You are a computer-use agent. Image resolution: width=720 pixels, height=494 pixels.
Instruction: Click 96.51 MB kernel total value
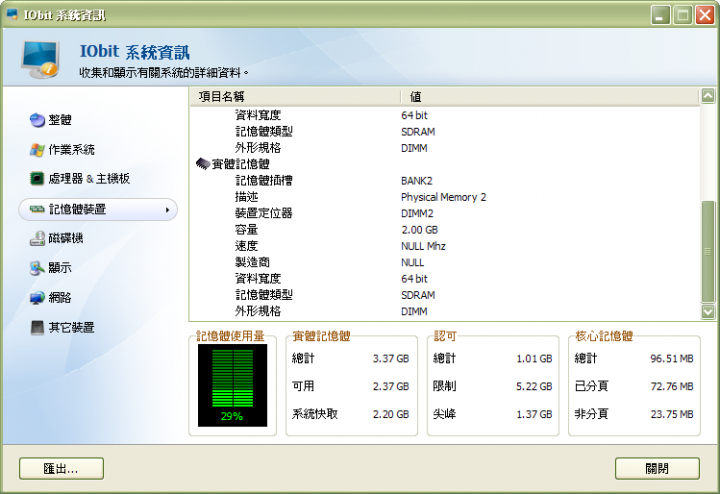coord(672,359)
